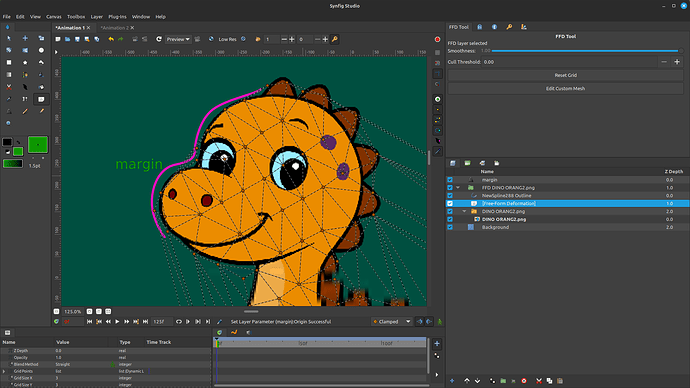
Task: Select the Transform tool in the toolbox
Action: (9, 38)
